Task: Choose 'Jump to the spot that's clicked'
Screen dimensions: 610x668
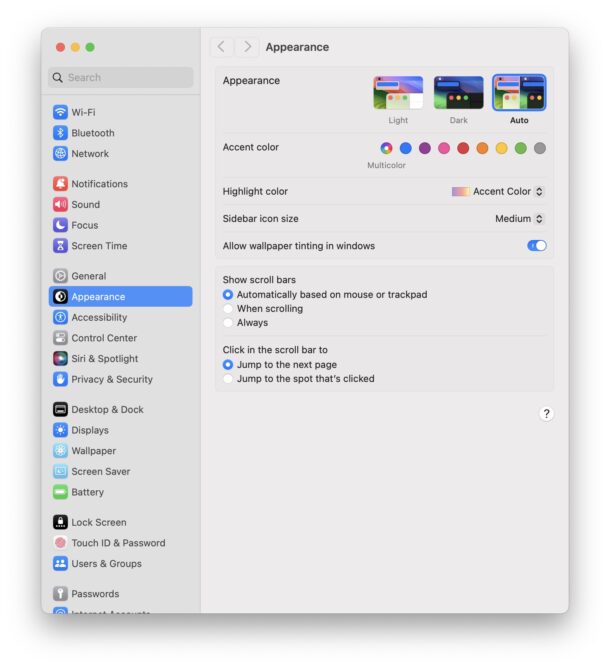Action: click(x=228, y=379)
